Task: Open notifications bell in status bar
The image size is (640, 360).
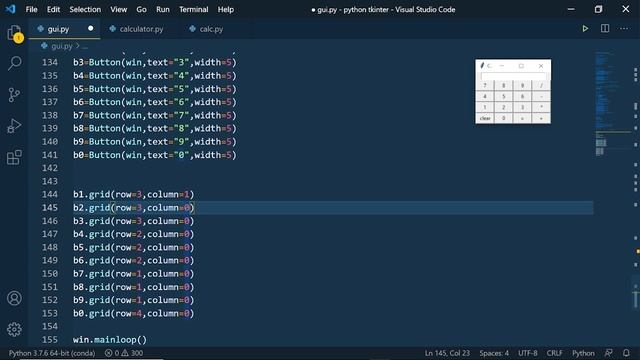Action: point(626,353)
